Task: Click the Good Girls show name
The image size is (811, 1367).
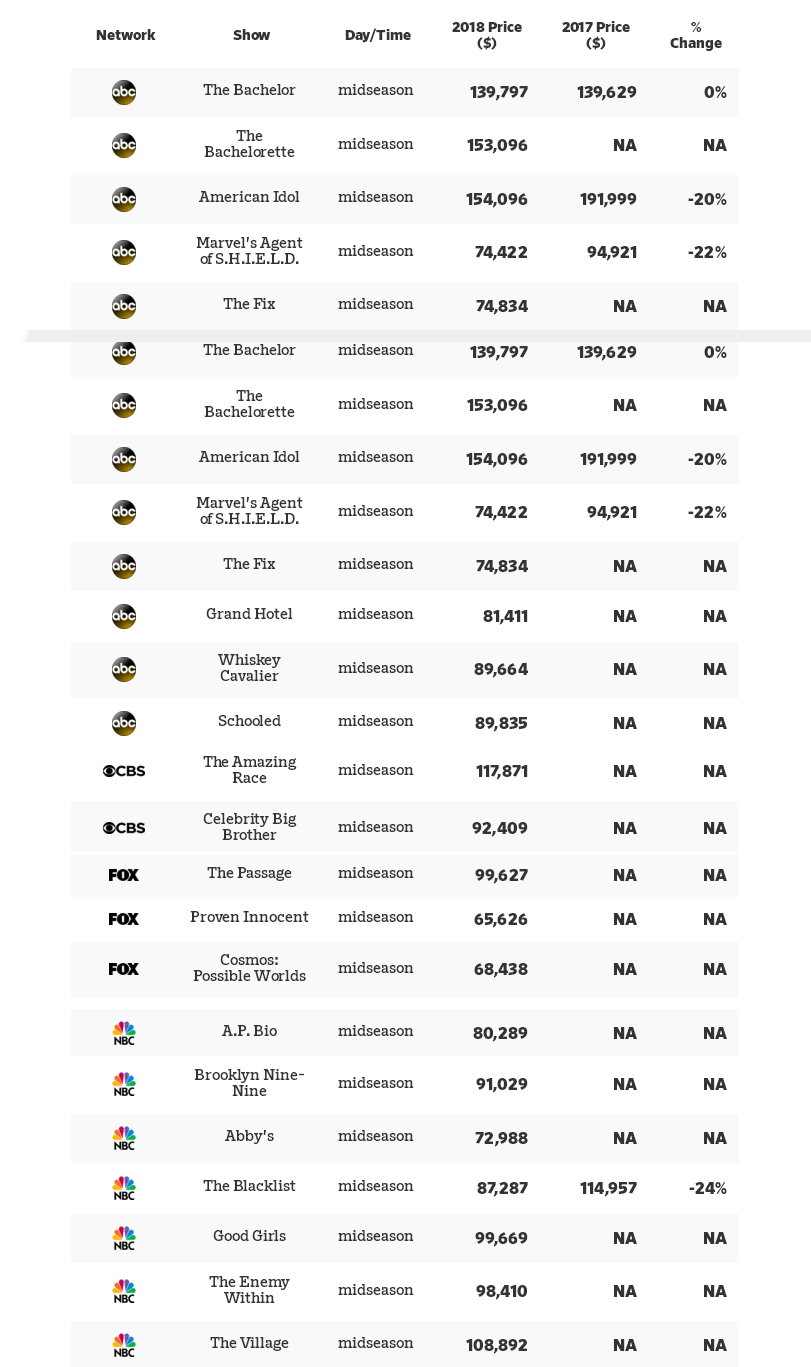Action: [249, 1236]
